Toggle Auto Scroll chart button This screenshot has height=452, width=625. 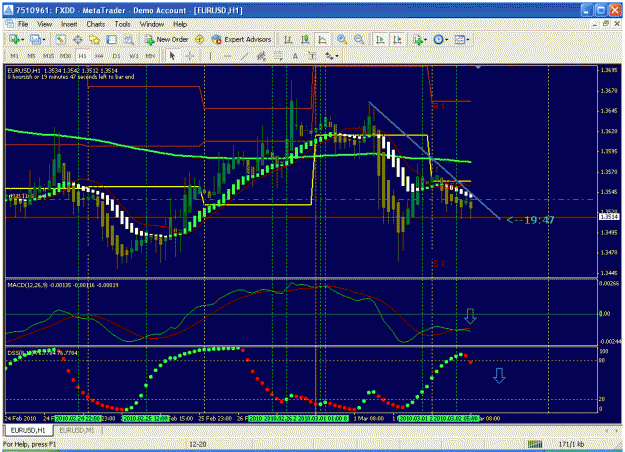pos(380,39)
